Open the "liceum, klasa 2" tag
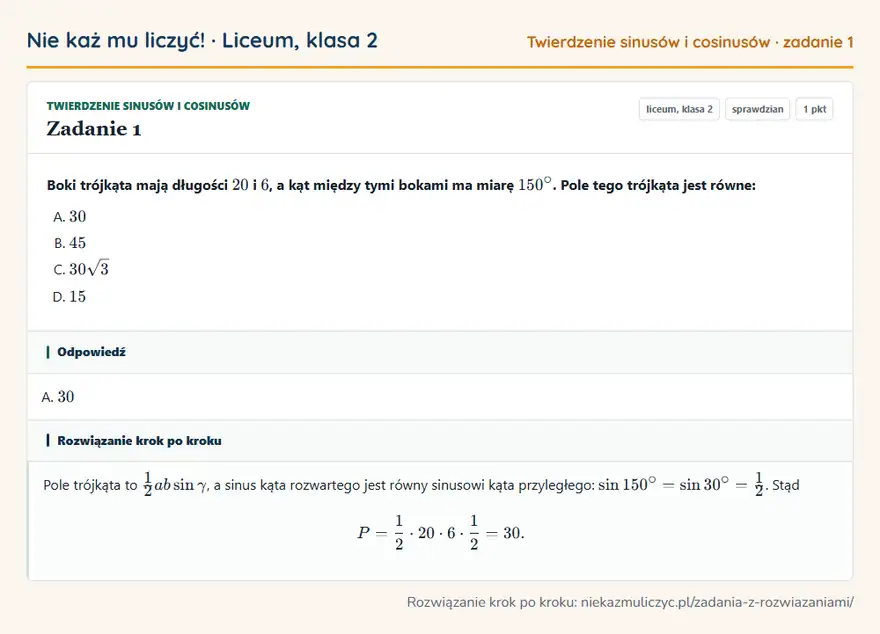This screenshot has height=634, width=880. click(679, 109)
